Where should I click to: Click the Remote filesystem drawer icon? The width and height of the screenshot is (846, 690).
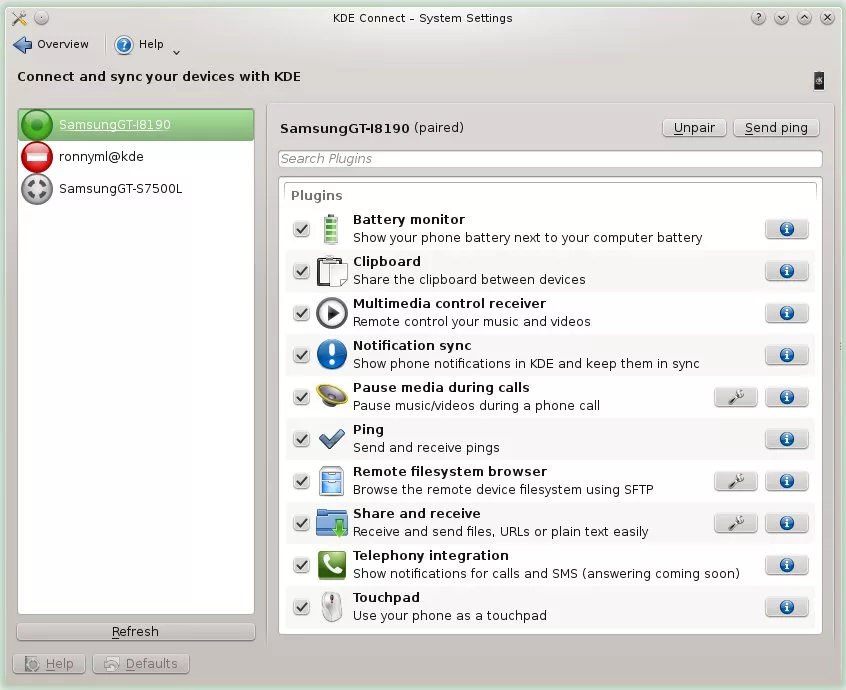(x=331, y=481)
